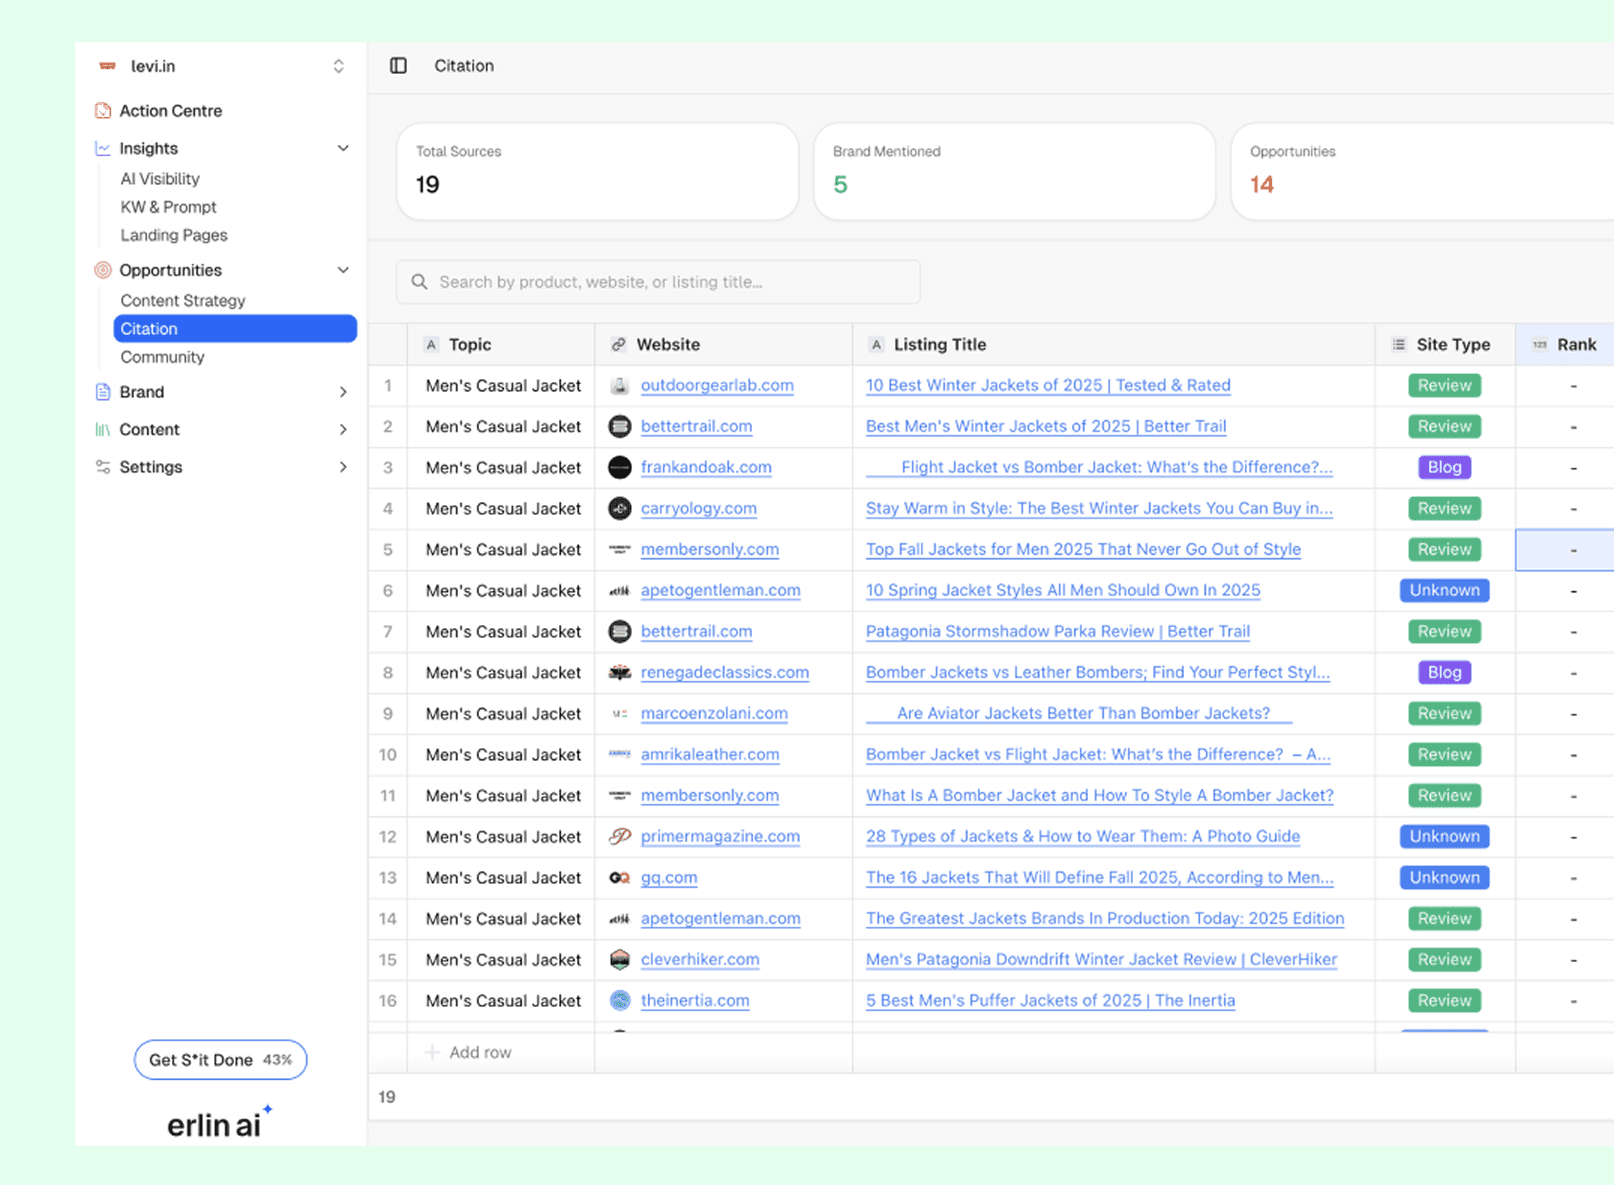The image size is (1614, 1185).
Task: Open the 28 Types of Jackets listing link
Action: [x=1083, y=837]
